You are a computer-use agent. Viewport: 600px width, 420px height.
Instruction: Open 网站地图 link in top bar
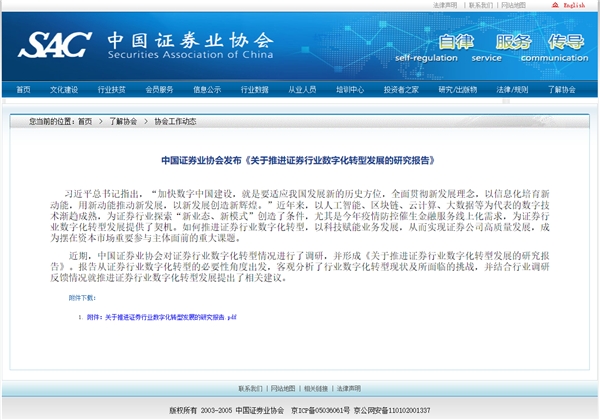pyautogui.click(x=514, y=5)
